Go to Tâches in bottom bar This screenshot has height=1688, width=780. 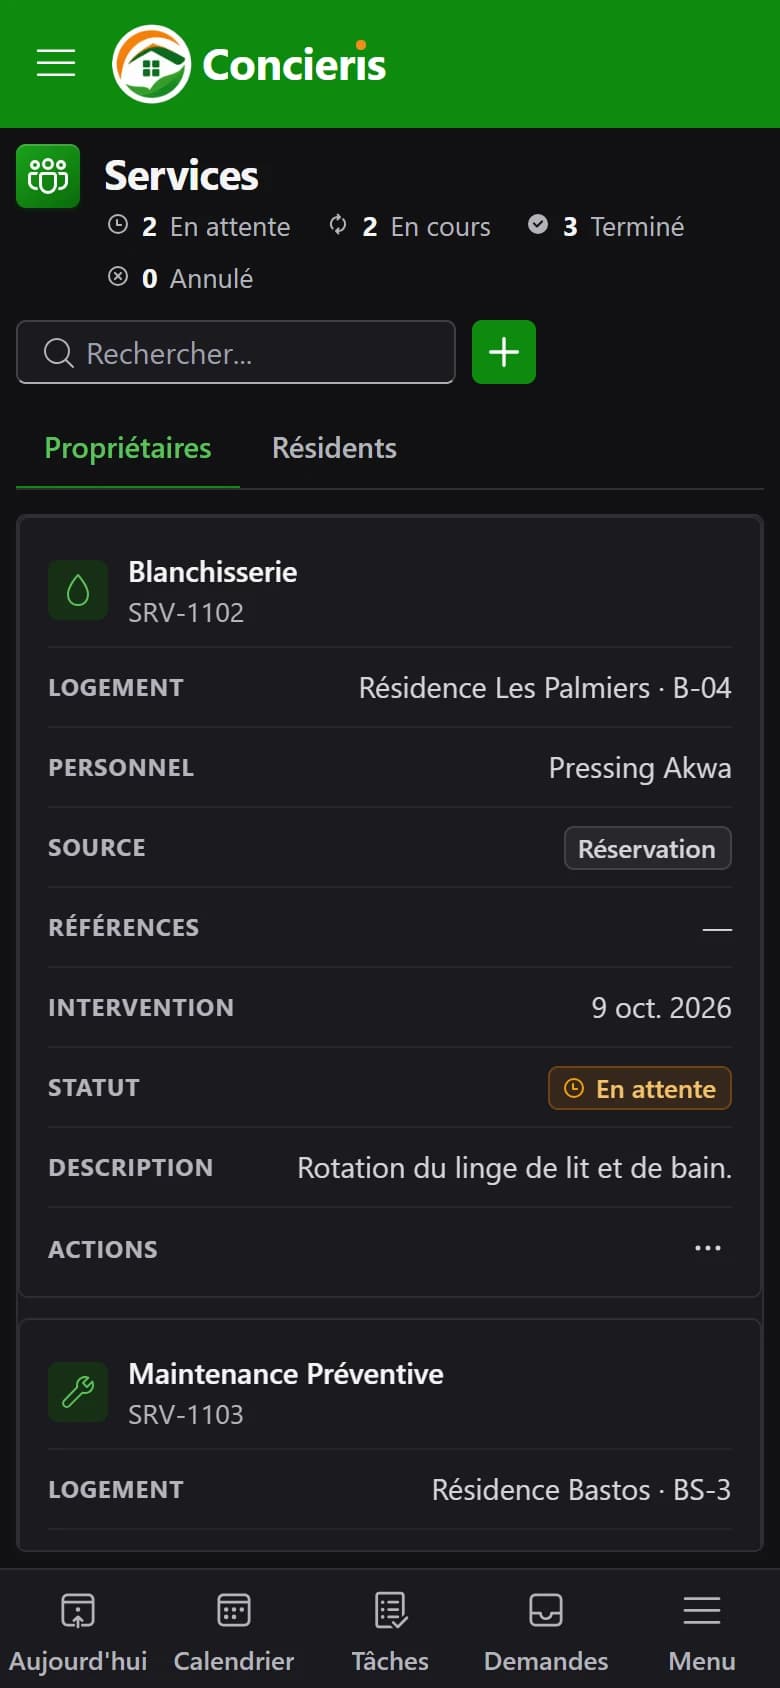click(390, 1629)
